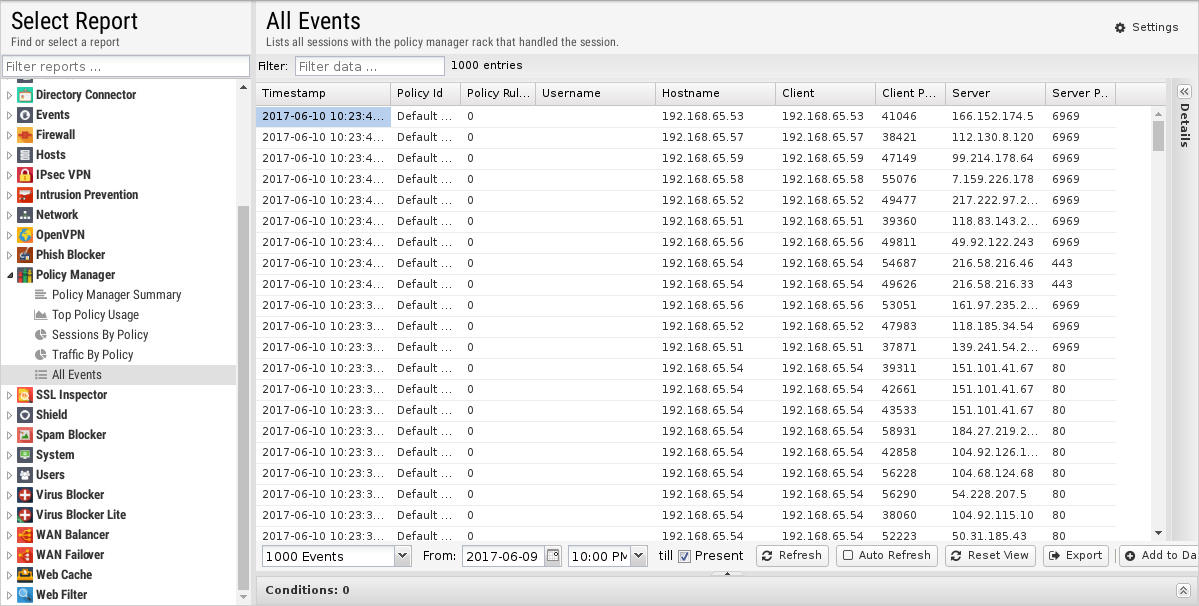Click the Phish Blocker icon

(24, 254)
